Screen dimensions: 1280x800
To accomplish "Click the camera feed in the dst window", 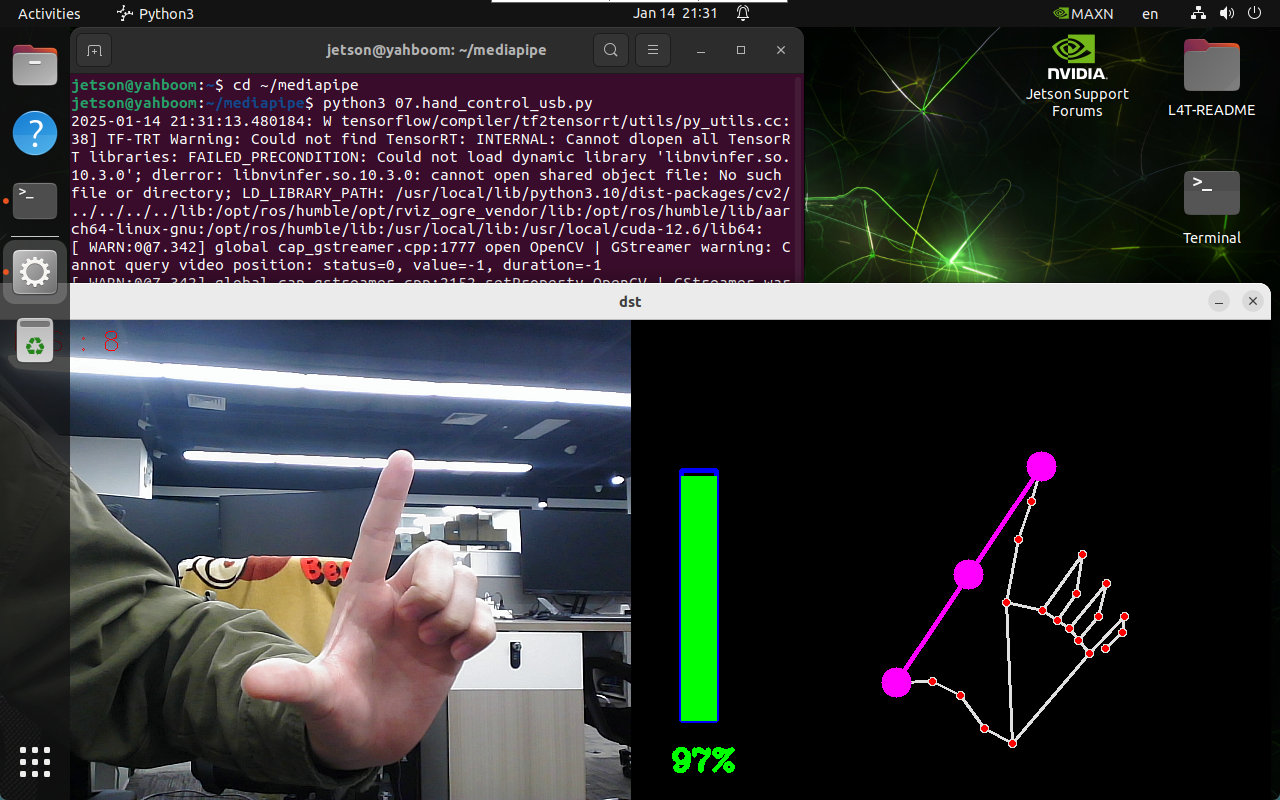I will (x=350, y=560).
